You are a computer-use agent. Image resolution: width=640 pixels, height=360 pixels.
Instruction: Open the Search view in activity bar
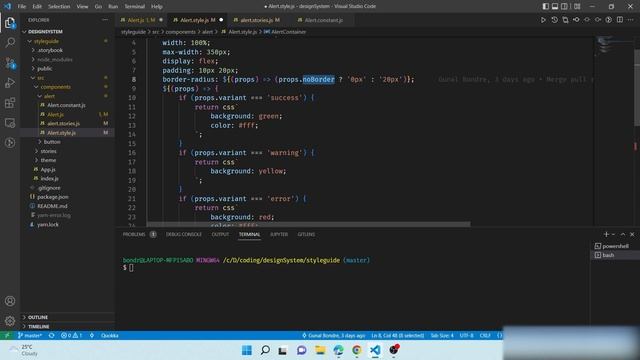(x=10, y=42)
